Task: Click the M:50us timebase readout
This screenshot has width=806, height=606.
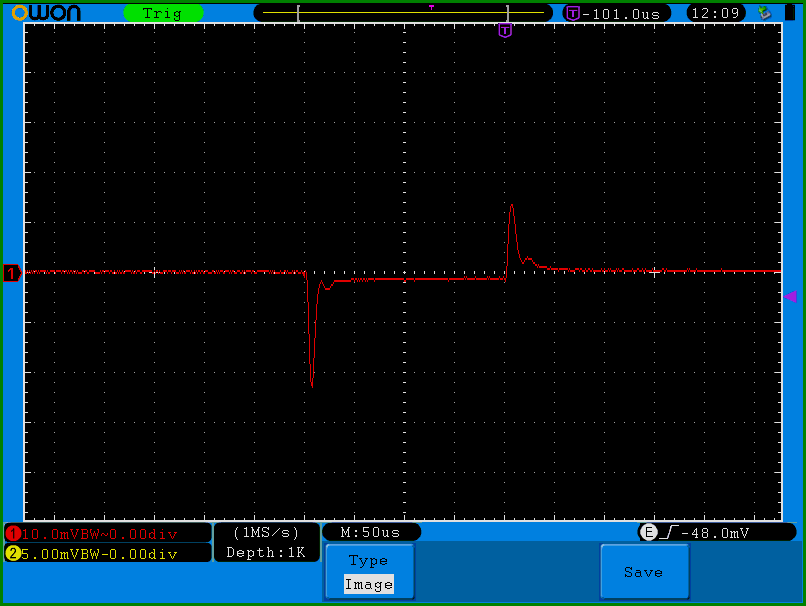Action: point(371,532)
